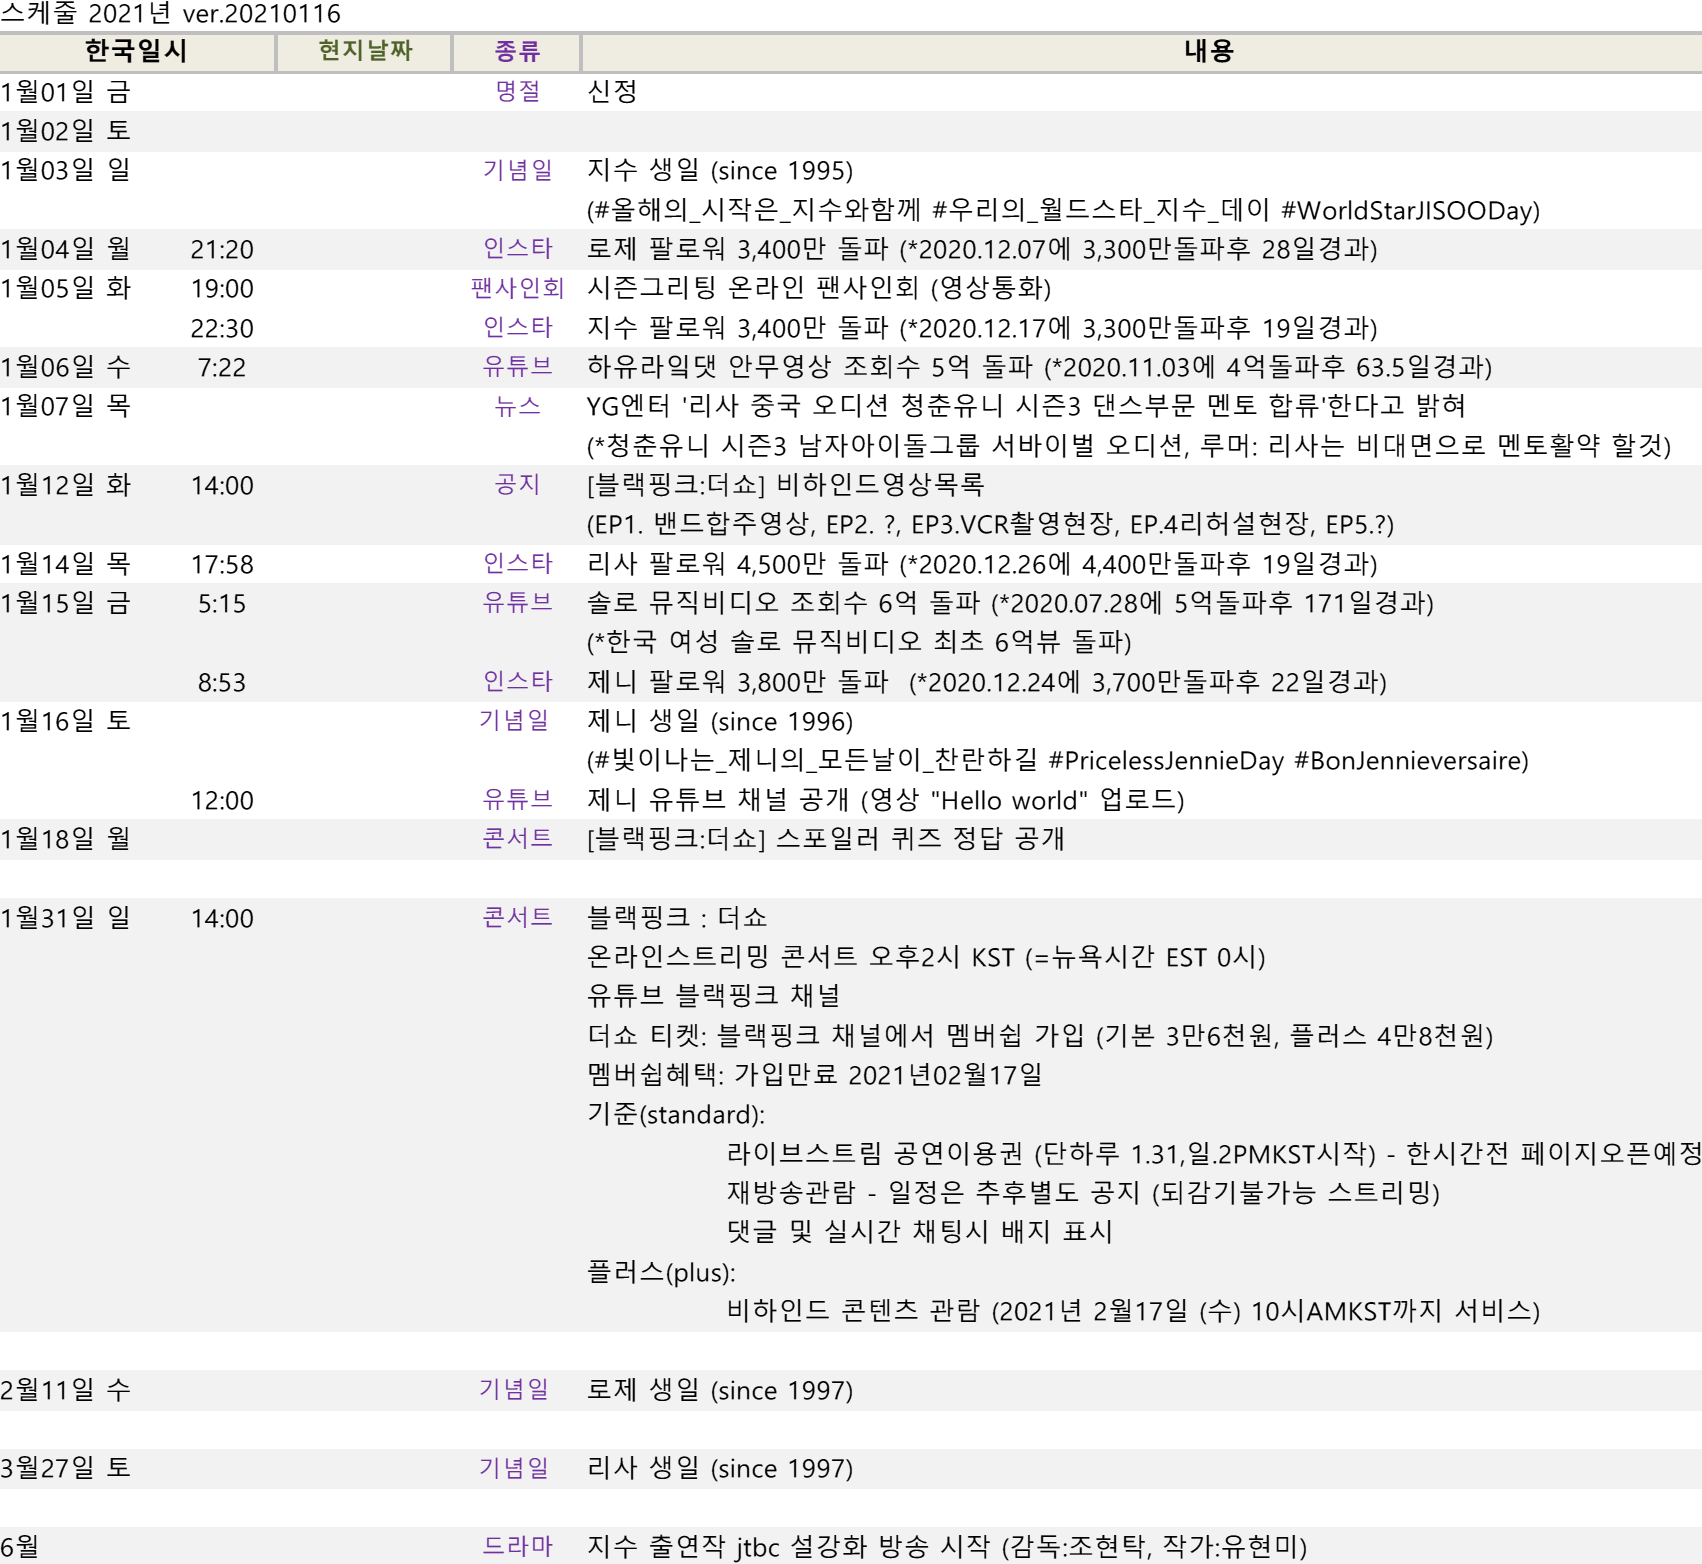Viewport: 1702px width, 1564px height.
Task: Select the date cell 1월31일 일
Action: point(66,918)
